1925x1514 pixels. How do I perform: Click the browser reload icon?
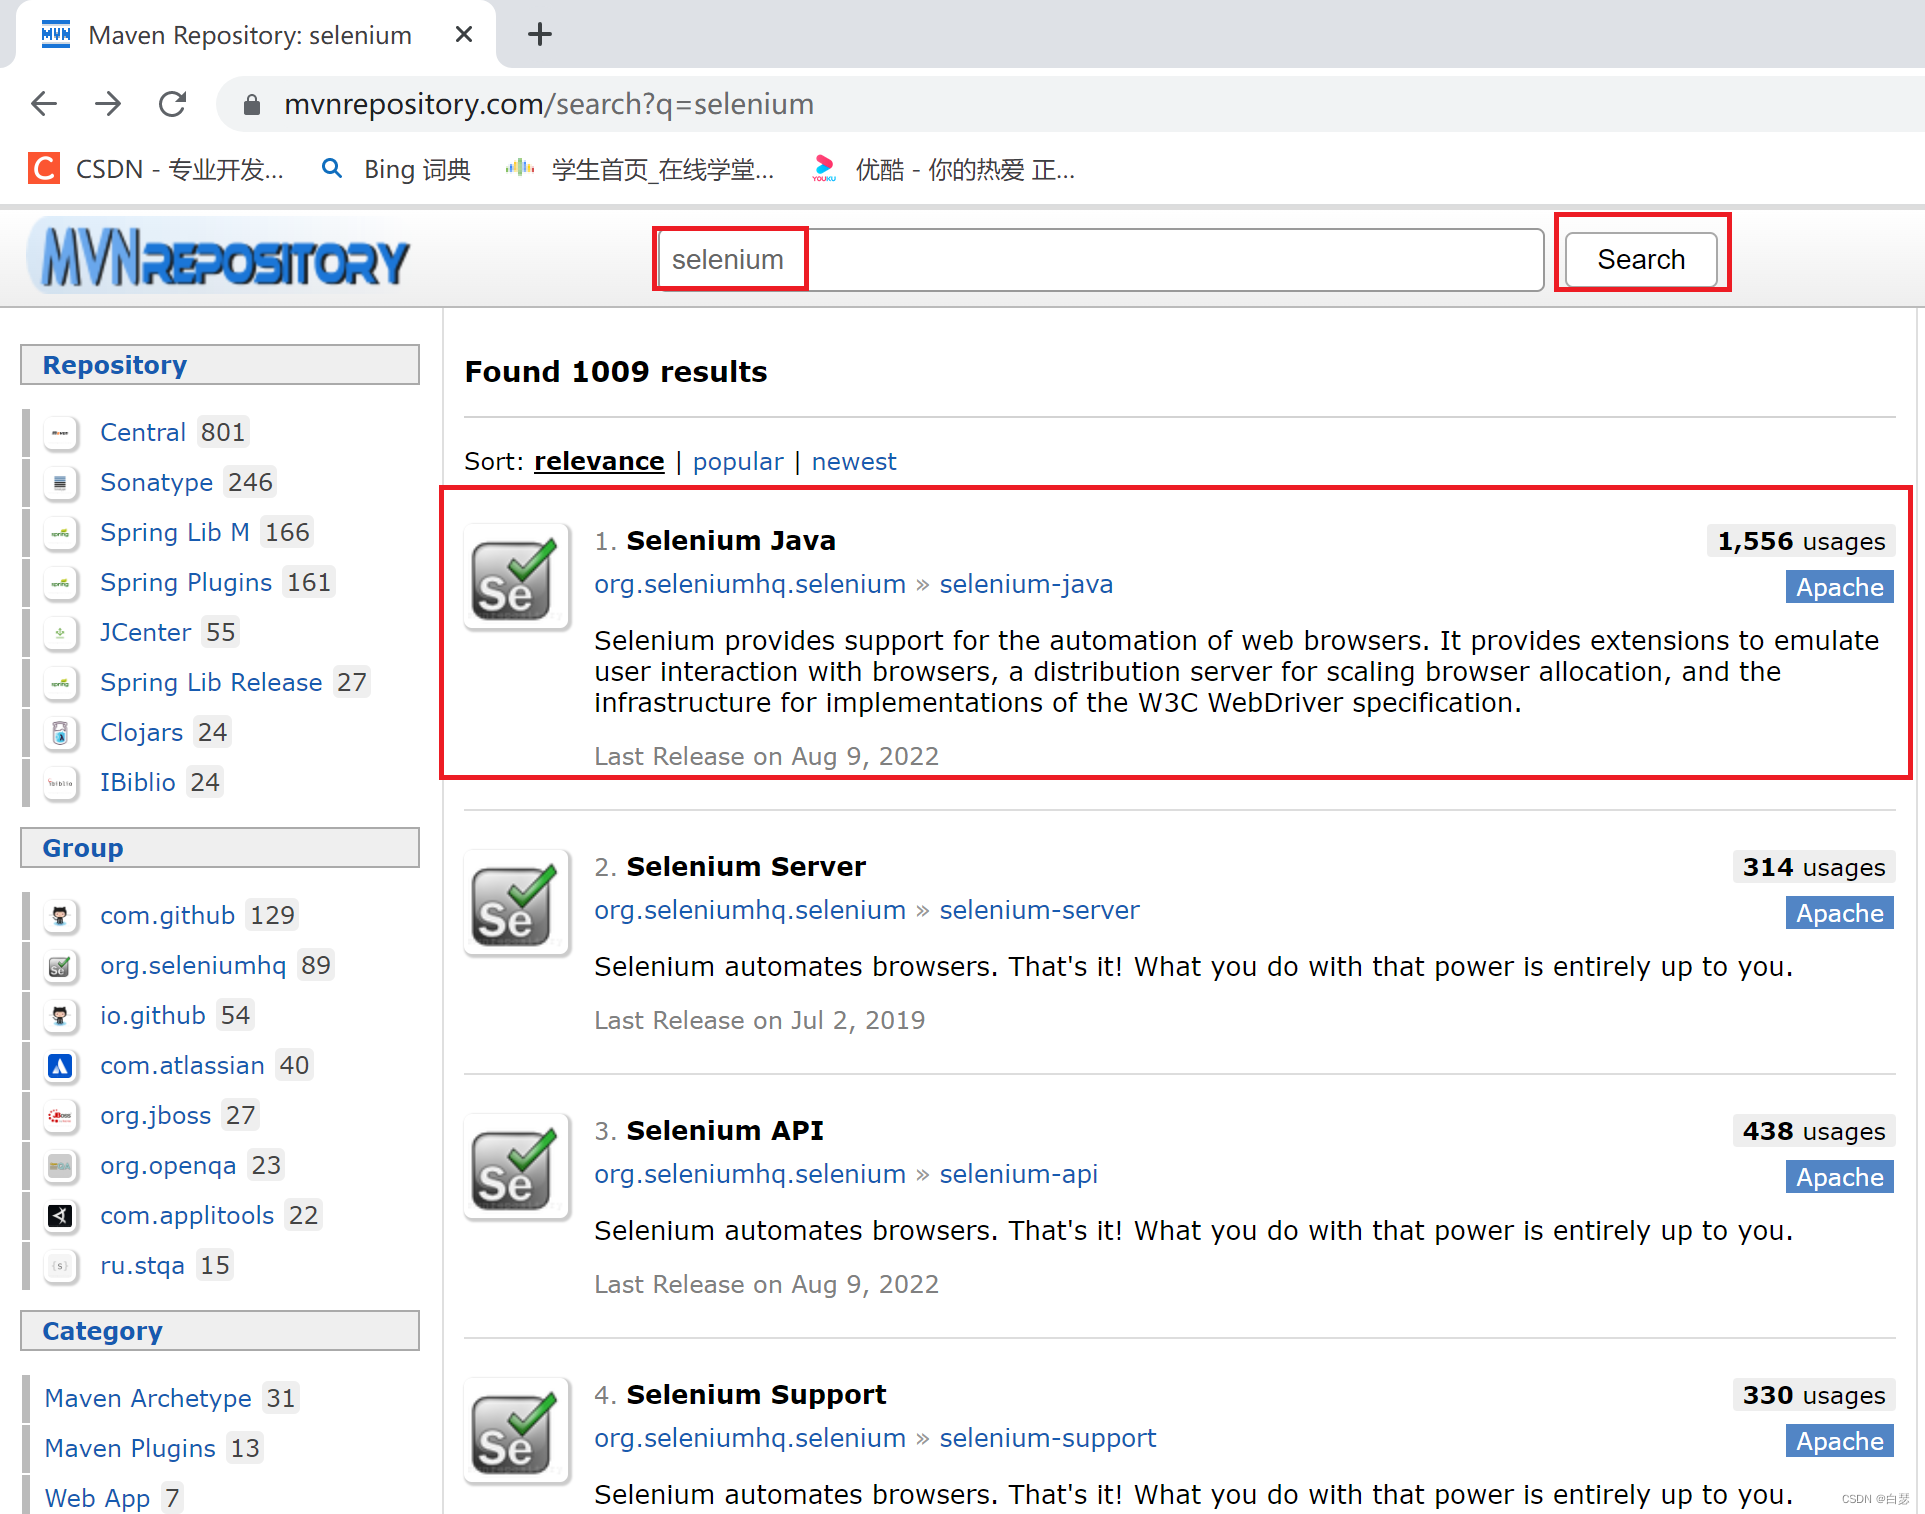tap(173, 104)
